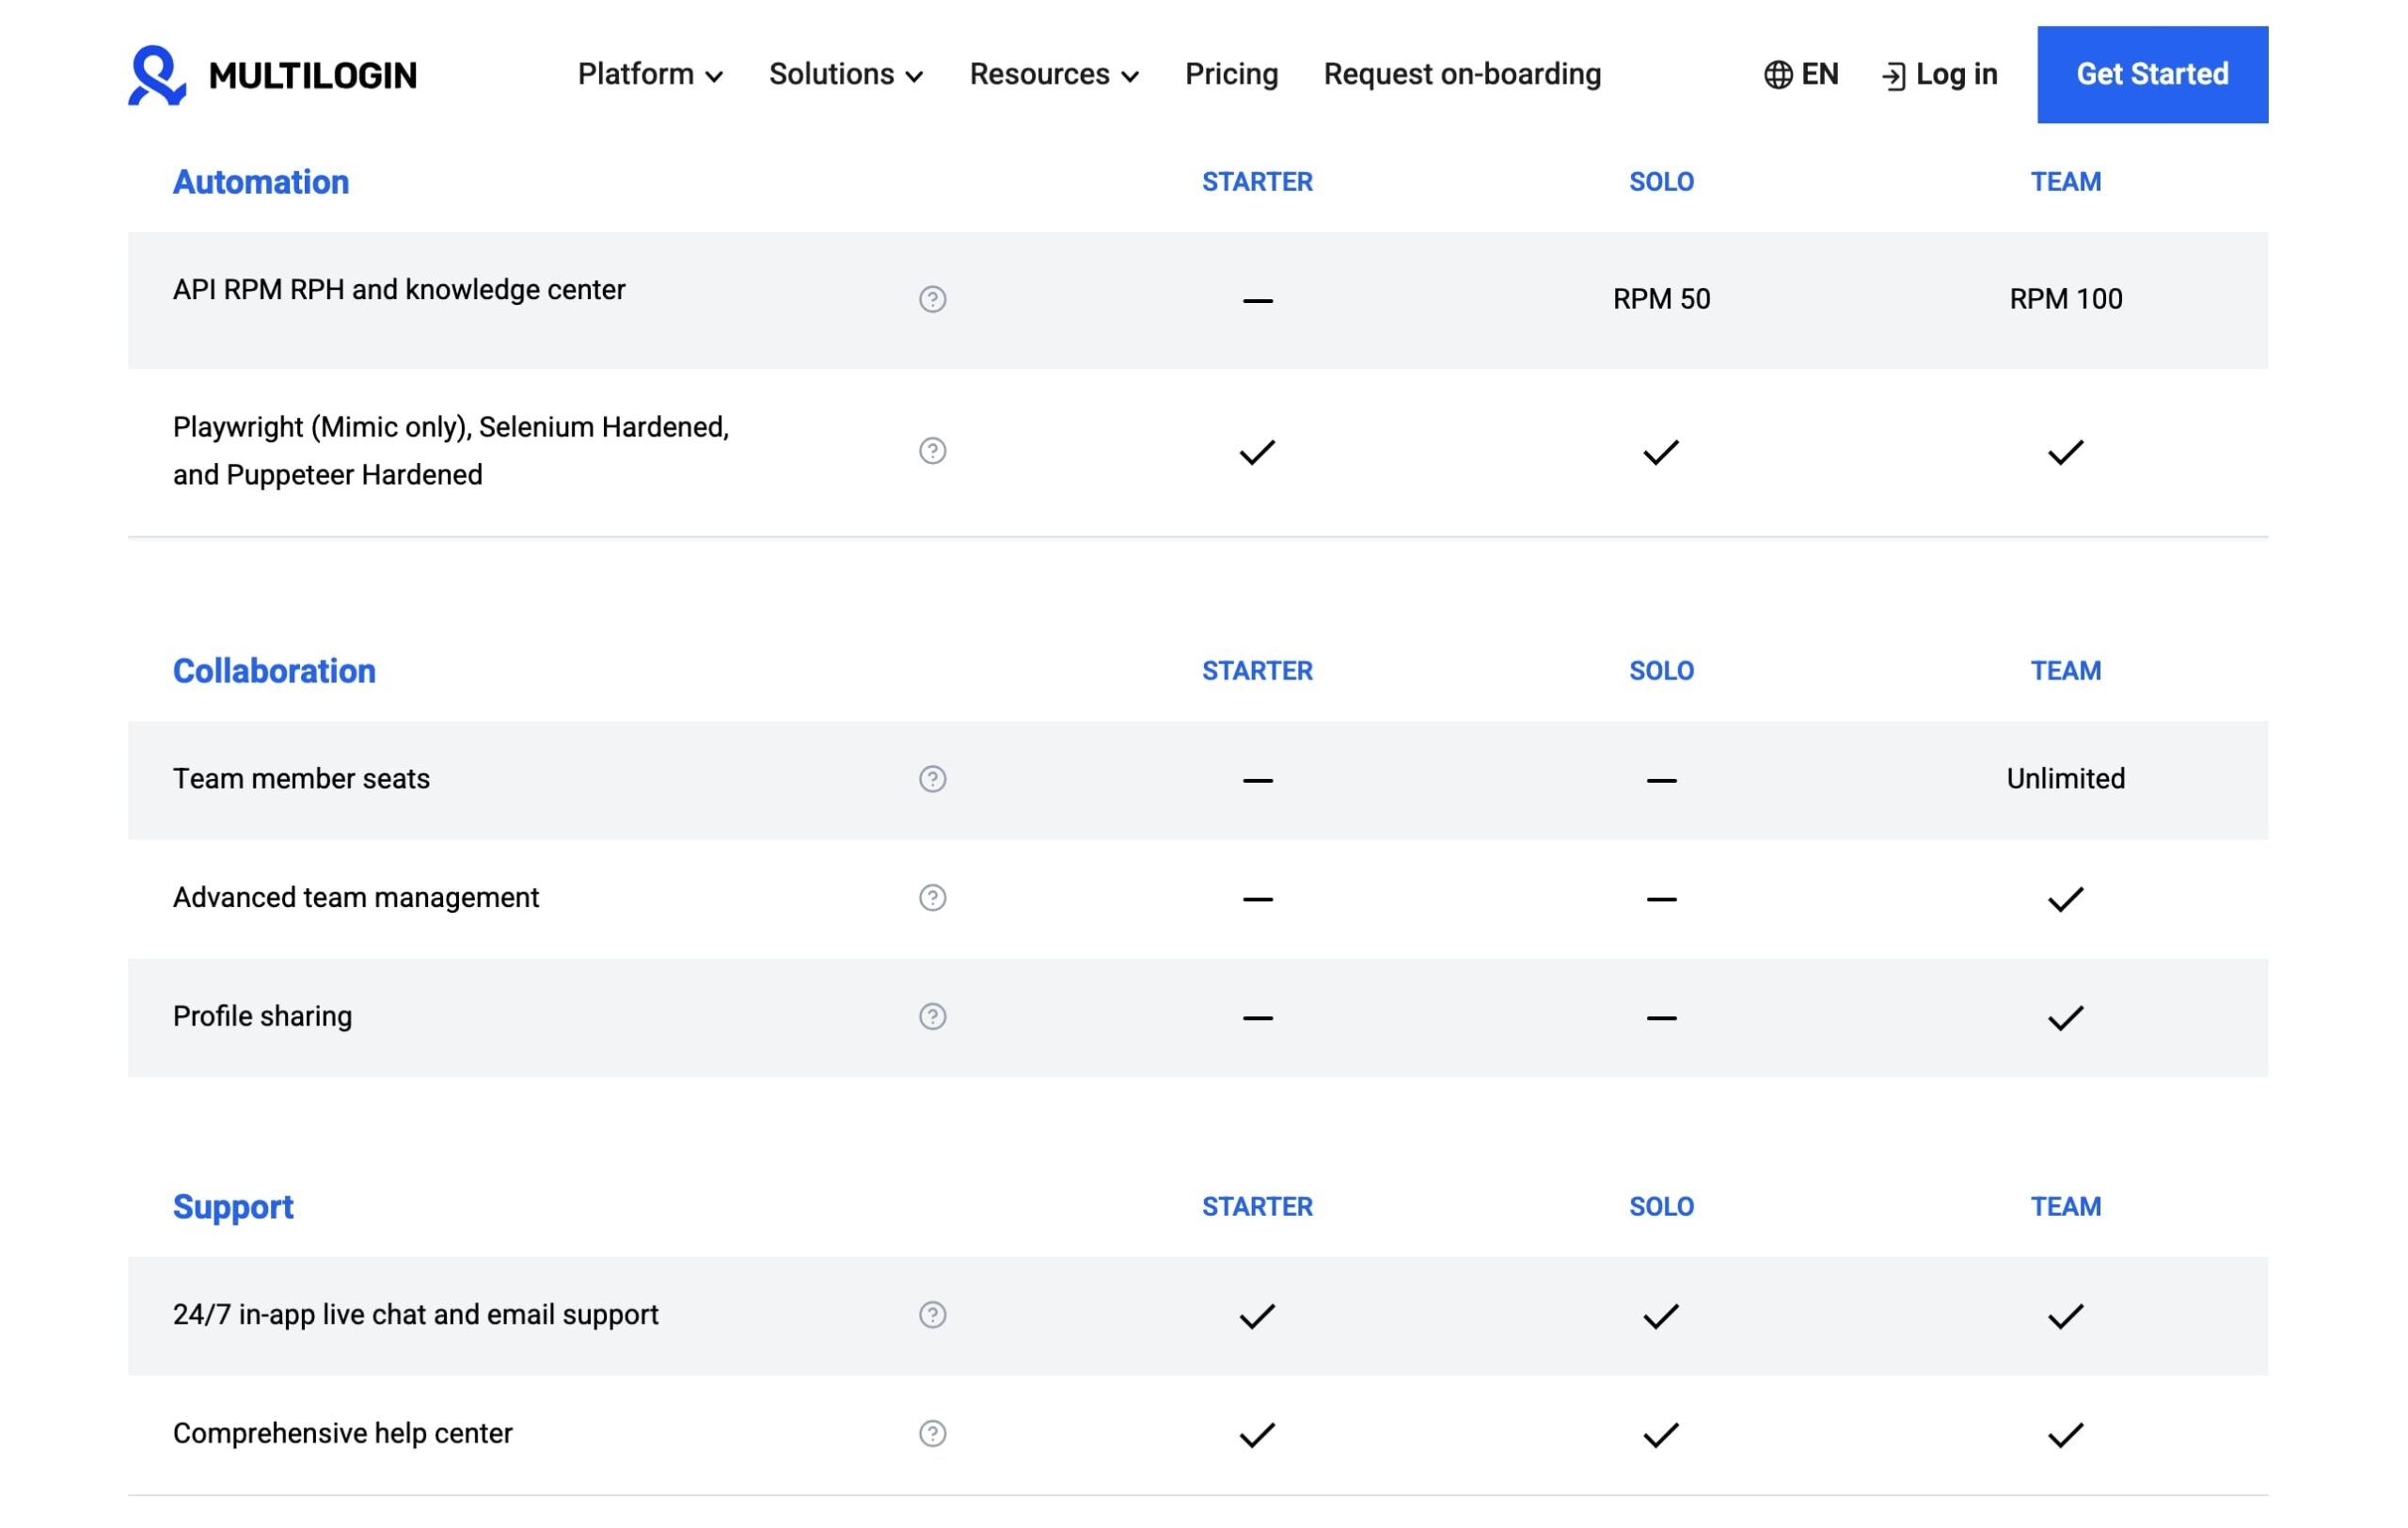Click STARTER dash for Team member seats
This screenshot has width=2408, height=1528.
click(x=1257, y=780)
